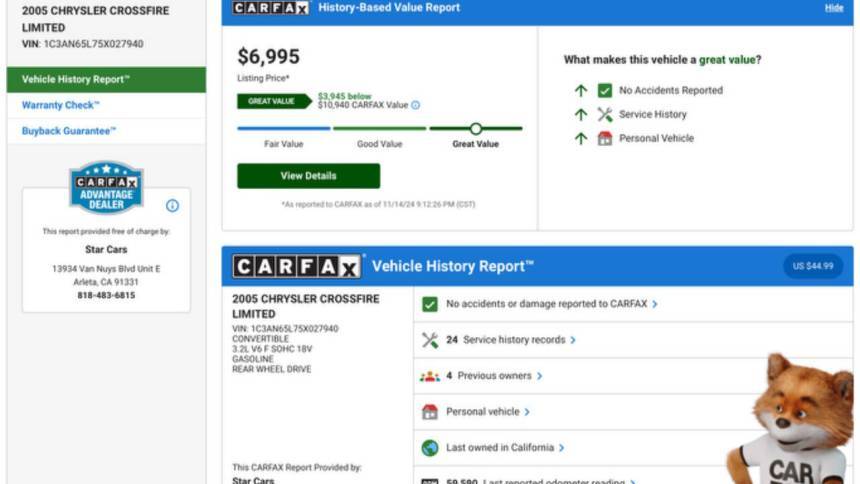Viewport: 860px width, 484px height.
Task: Click the info icon next to CARFAX Value
Action: (x=416, y=105)
